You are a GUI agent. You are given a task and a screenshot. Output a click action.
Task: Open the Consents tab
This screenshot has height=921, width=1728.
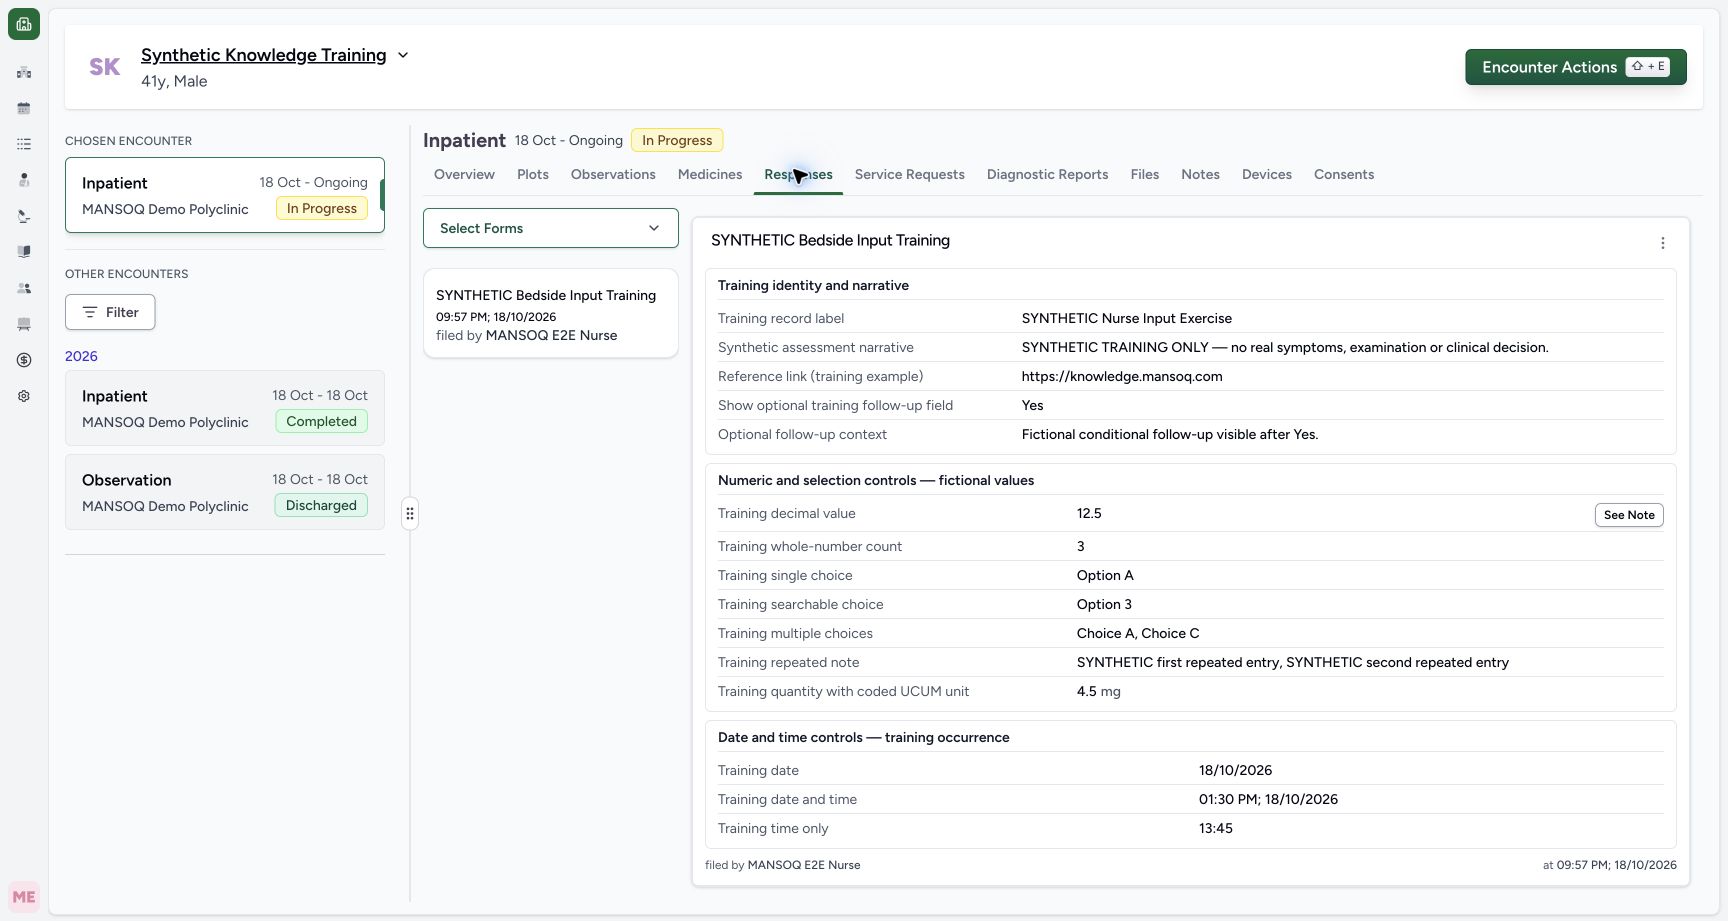(1344, 174)
